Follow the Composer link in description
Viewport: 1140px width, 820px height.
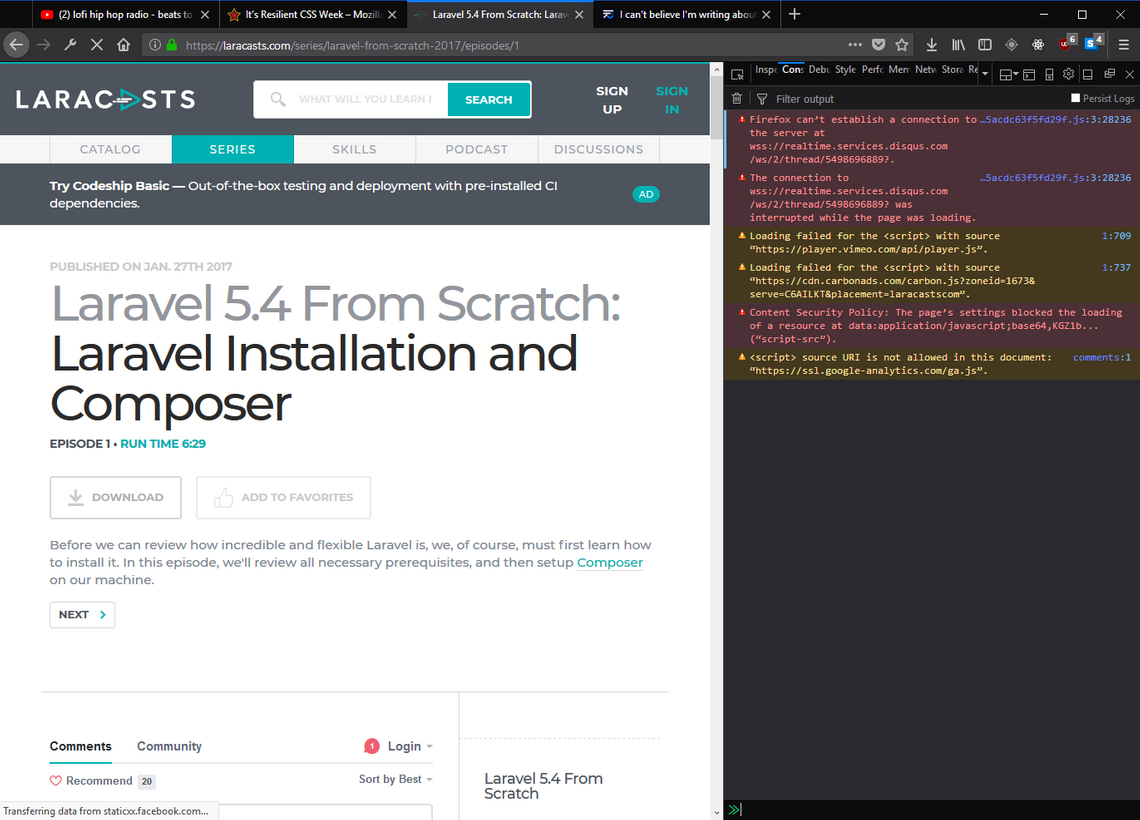(610, 563)
